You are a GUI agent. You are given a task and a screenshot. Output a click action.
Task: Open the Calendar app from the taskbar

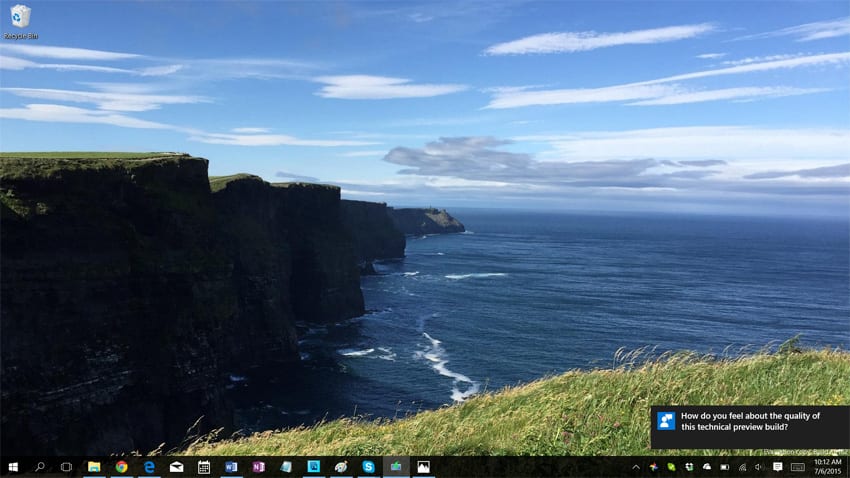click(x=204, y=467)
